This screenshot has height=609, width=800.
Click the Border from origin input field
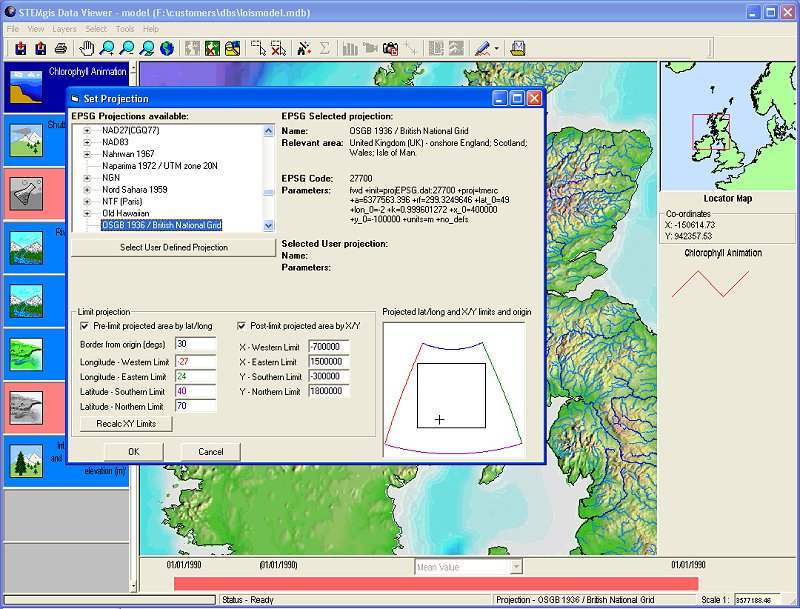pyautogui.click(x=195, y=344)
